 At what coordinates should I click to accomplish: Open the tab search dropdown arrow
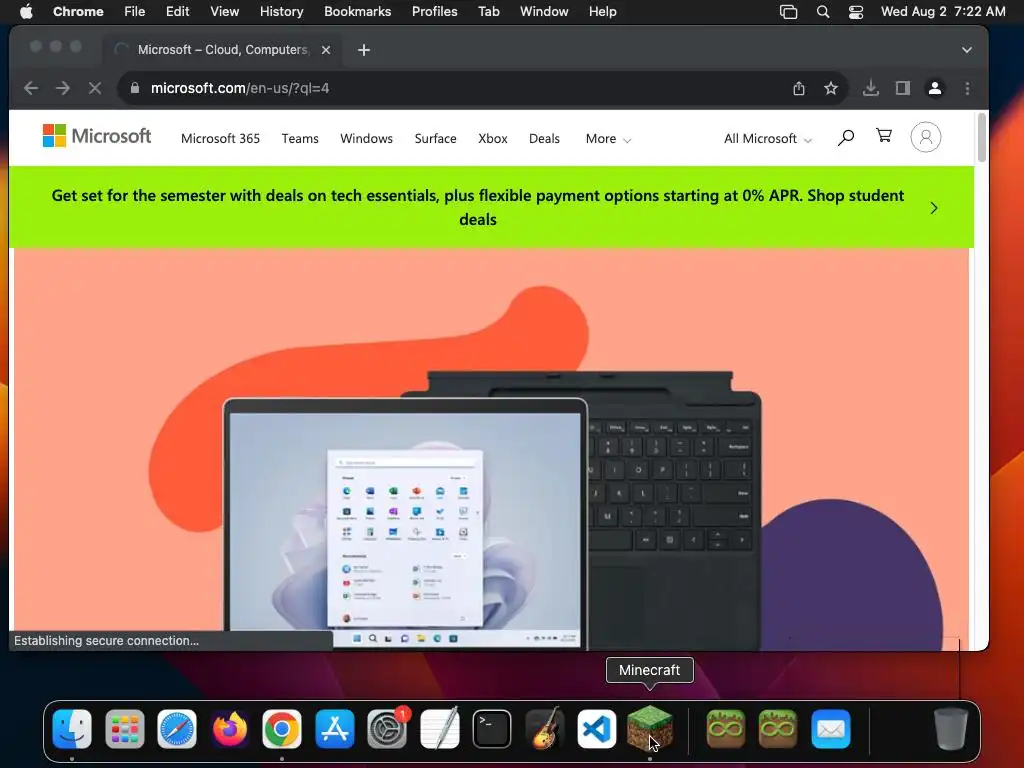tap(967, 50)
